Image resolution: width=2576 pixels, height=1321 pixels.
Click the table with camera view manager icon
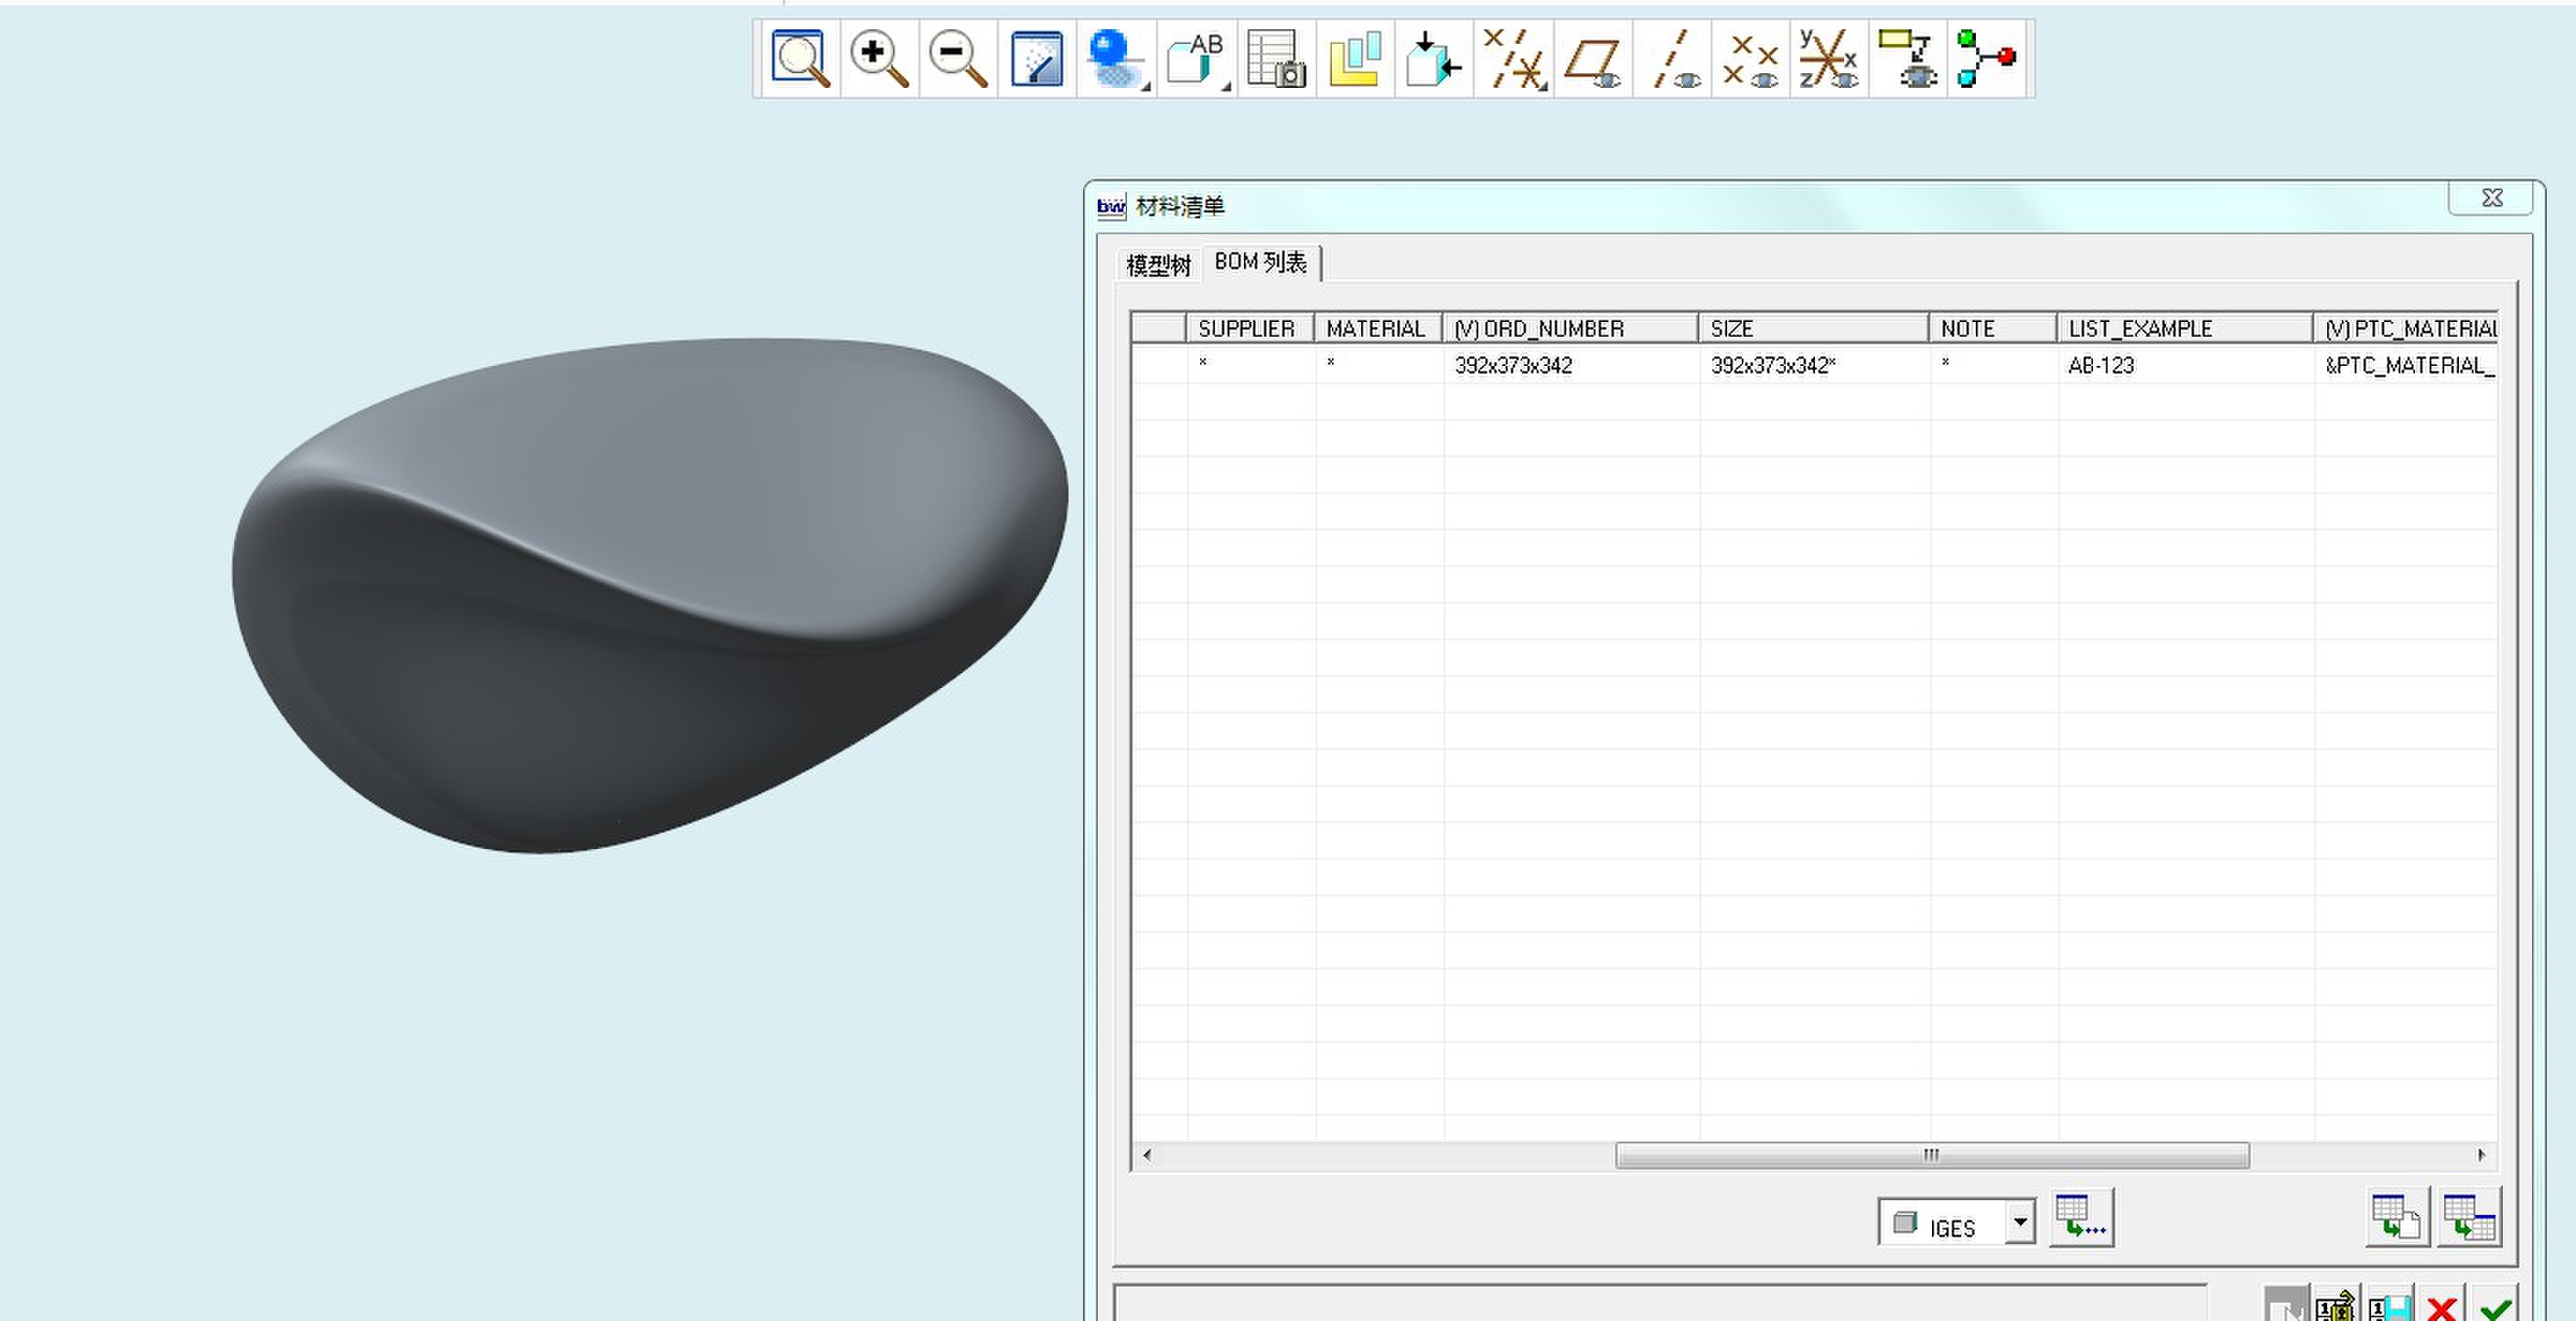[x=1277, y=59]
